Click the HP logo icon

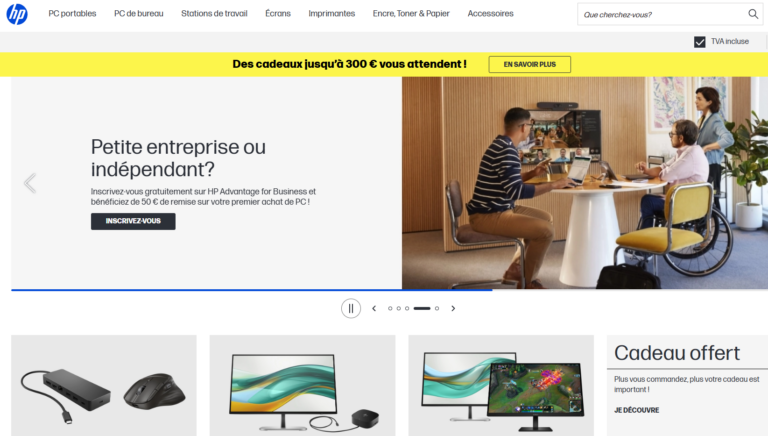(17, 14)
